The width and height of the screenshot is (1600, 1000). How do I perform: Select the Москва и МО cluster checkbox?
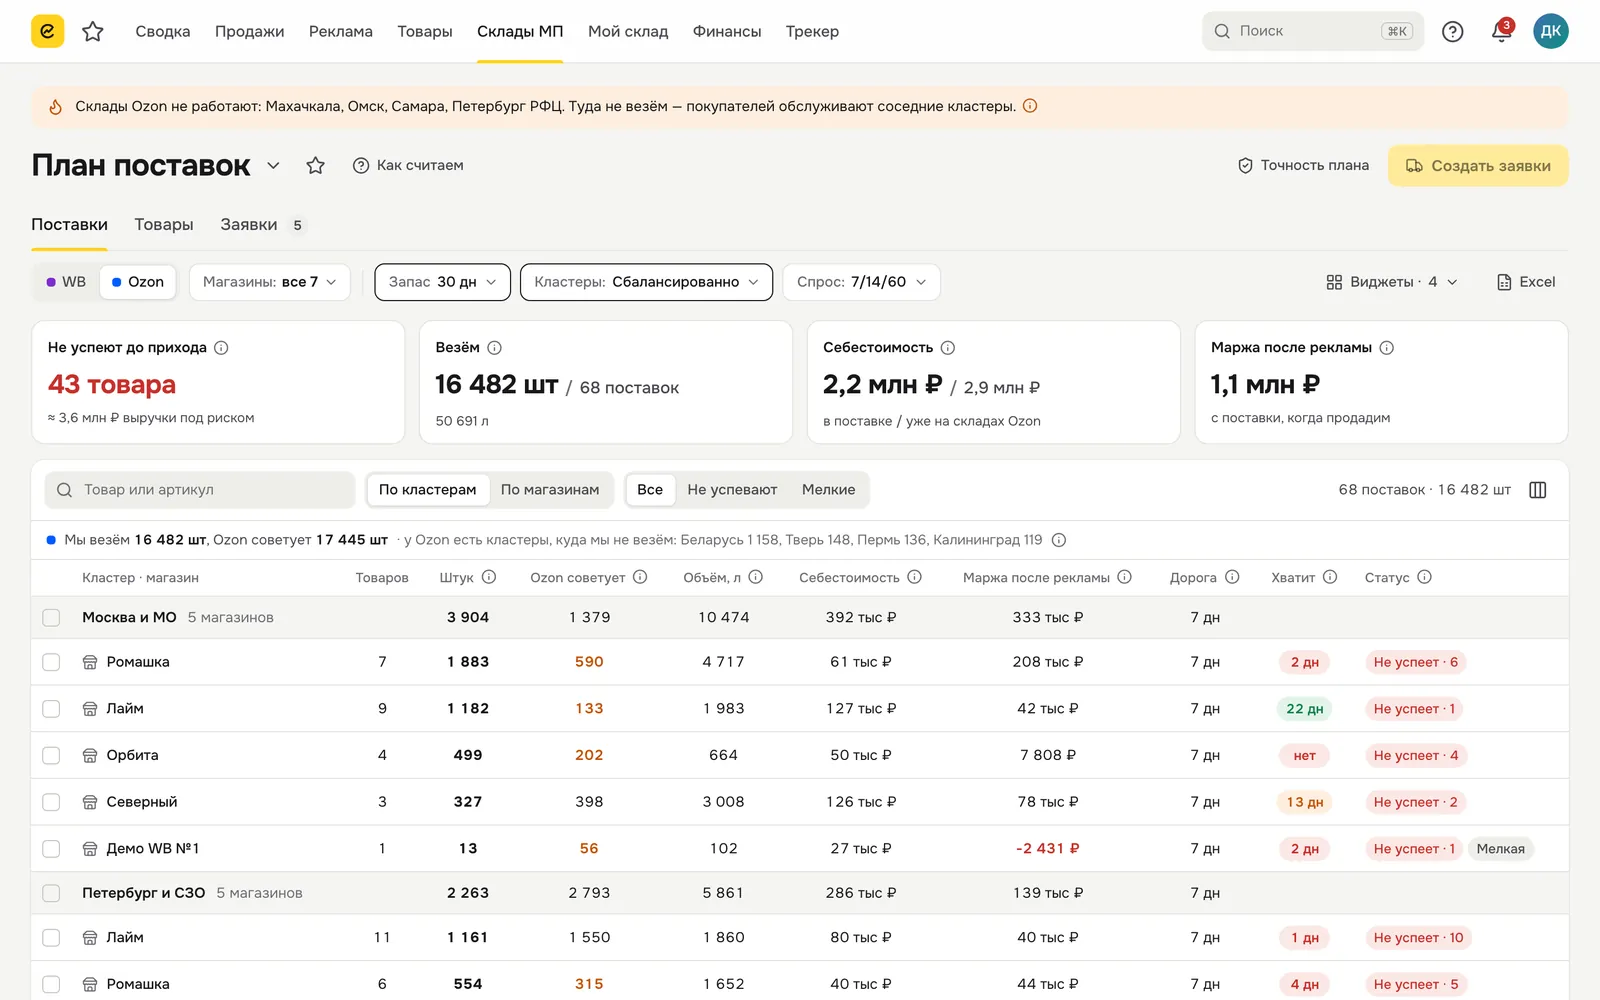coord(51,618)
